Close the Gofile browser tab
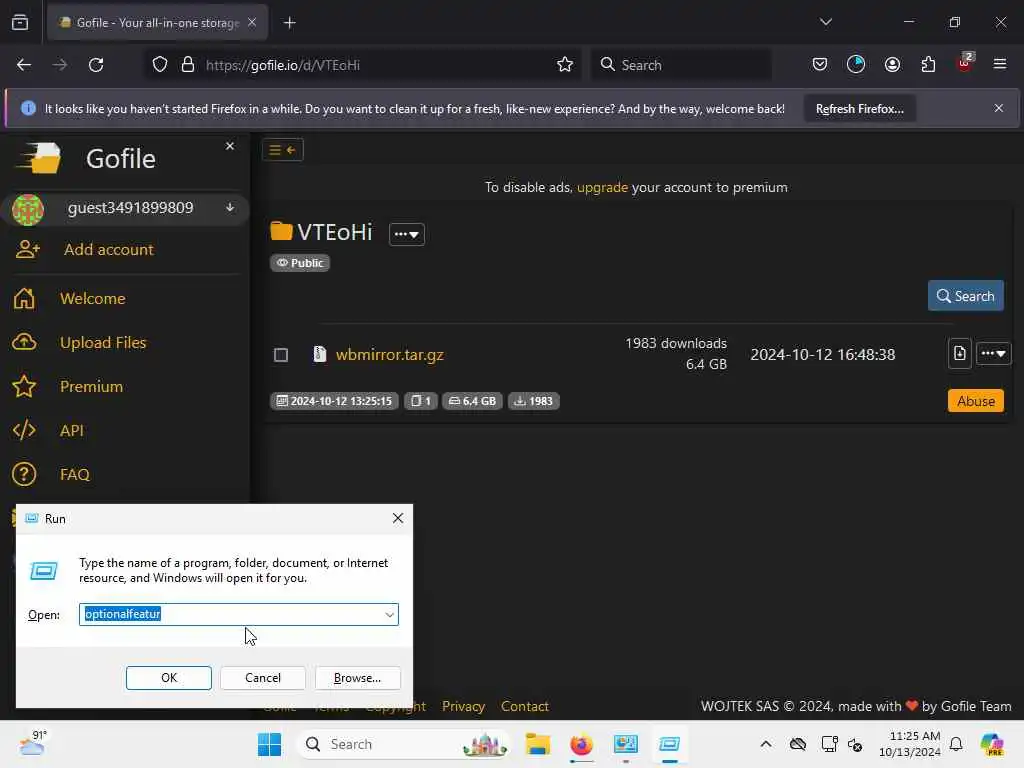The image size is (1024, 768). (x=252, y=22)
